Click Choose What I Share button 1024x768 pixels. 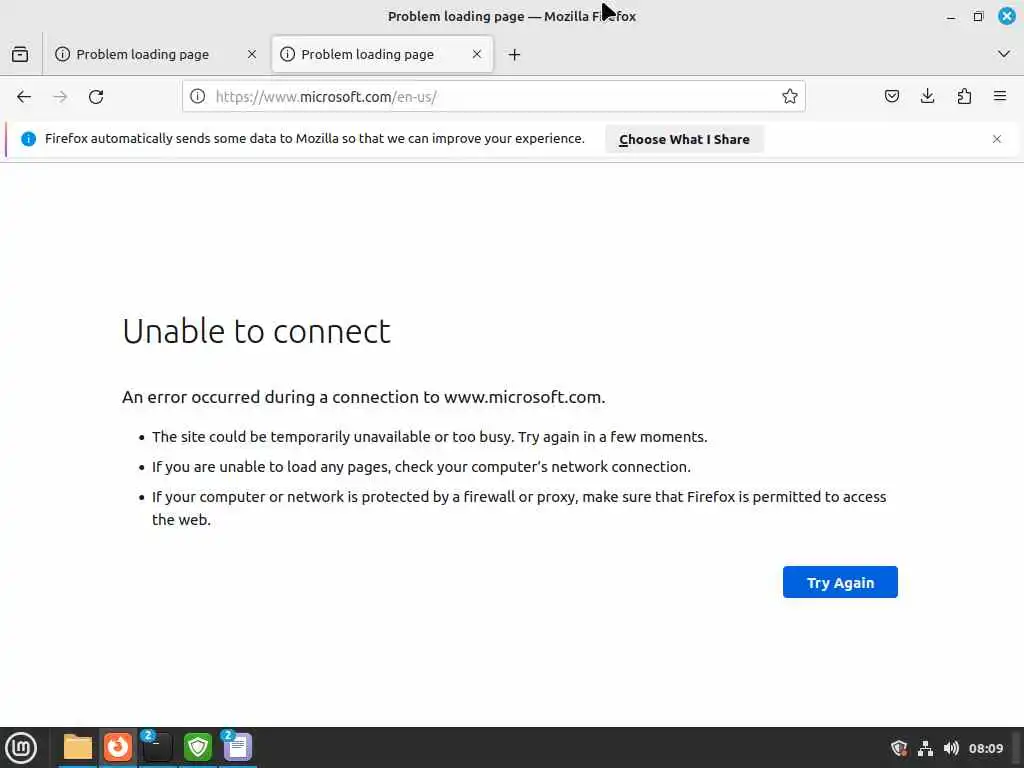click(684, 139)
